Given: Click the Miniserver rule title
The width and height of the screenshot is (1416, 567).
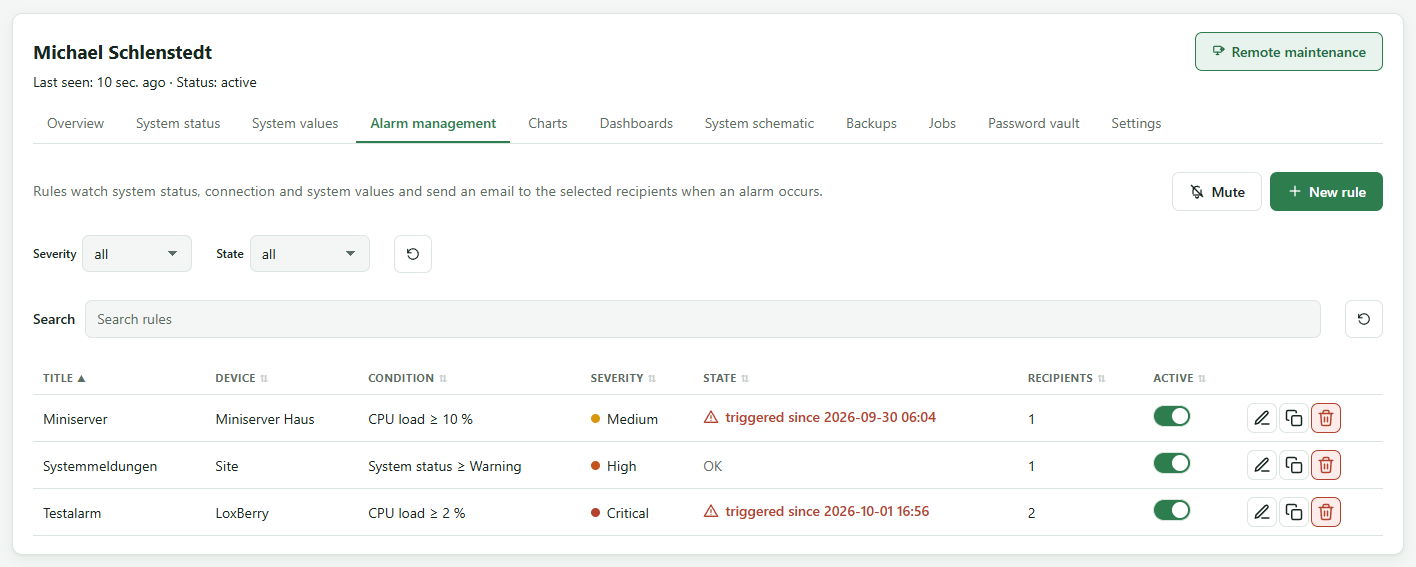Looking at the screenshot, I should (75, 419).
